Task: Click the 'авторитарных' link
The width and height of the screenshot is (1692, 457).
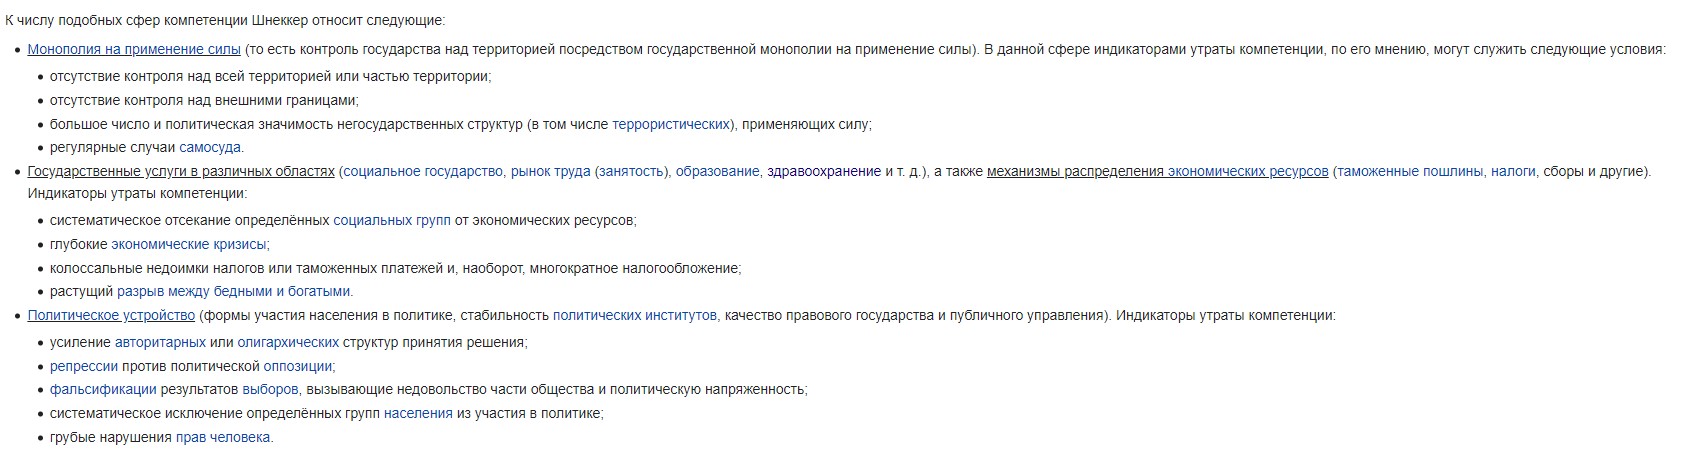Action: point(160,342)
